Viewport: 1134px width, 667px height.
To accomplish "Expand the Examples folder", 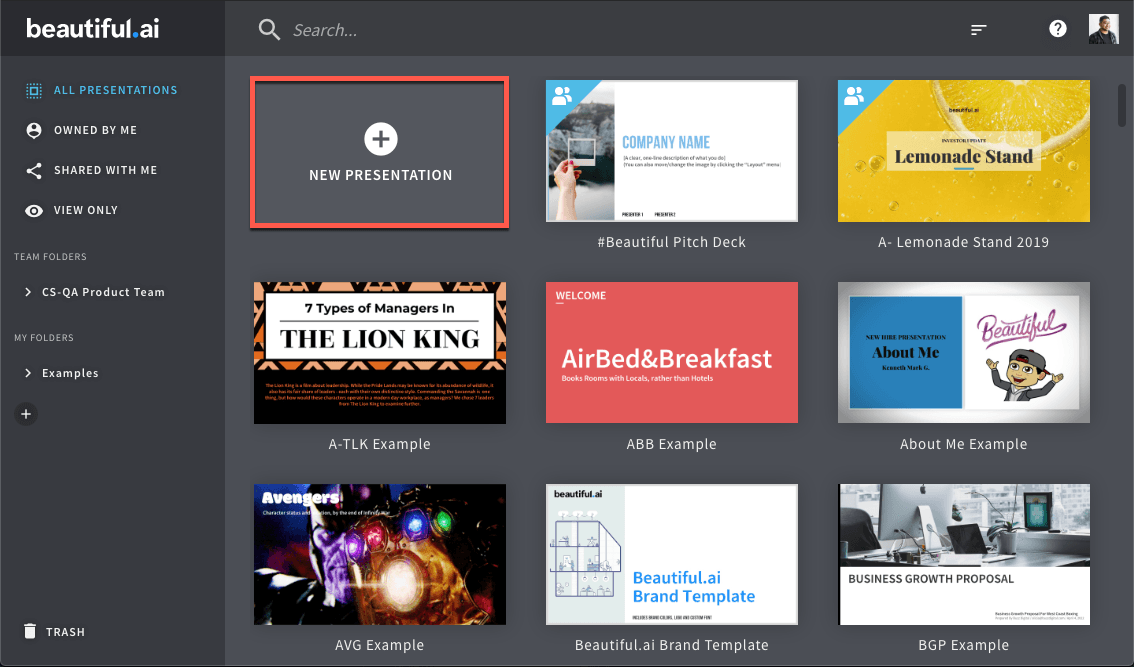I will pyautogui.click(x=27, y=373).
